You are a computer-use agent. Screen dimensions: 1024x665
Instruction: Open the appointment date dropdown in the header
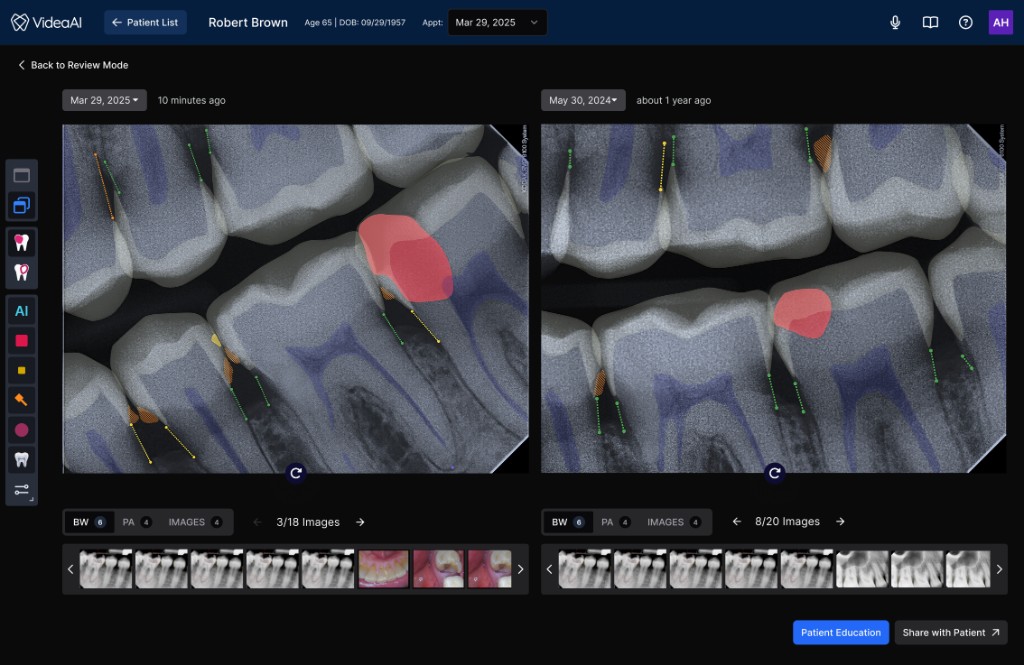(x=497, y=21)
